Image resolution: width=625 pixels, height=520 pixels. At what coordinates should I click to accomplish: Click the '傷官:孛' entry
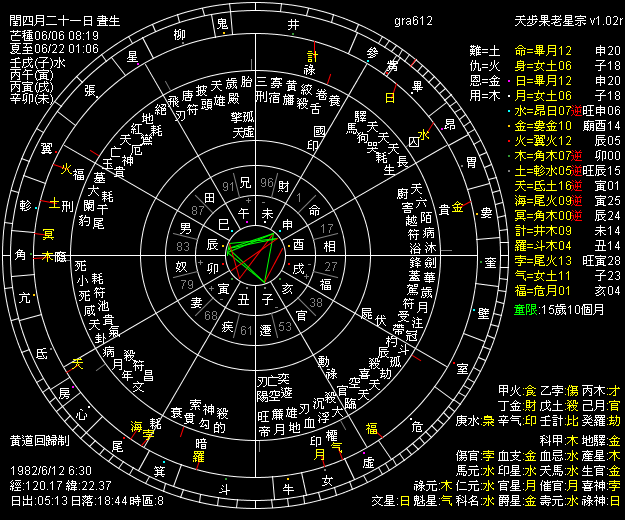point(476,455)
